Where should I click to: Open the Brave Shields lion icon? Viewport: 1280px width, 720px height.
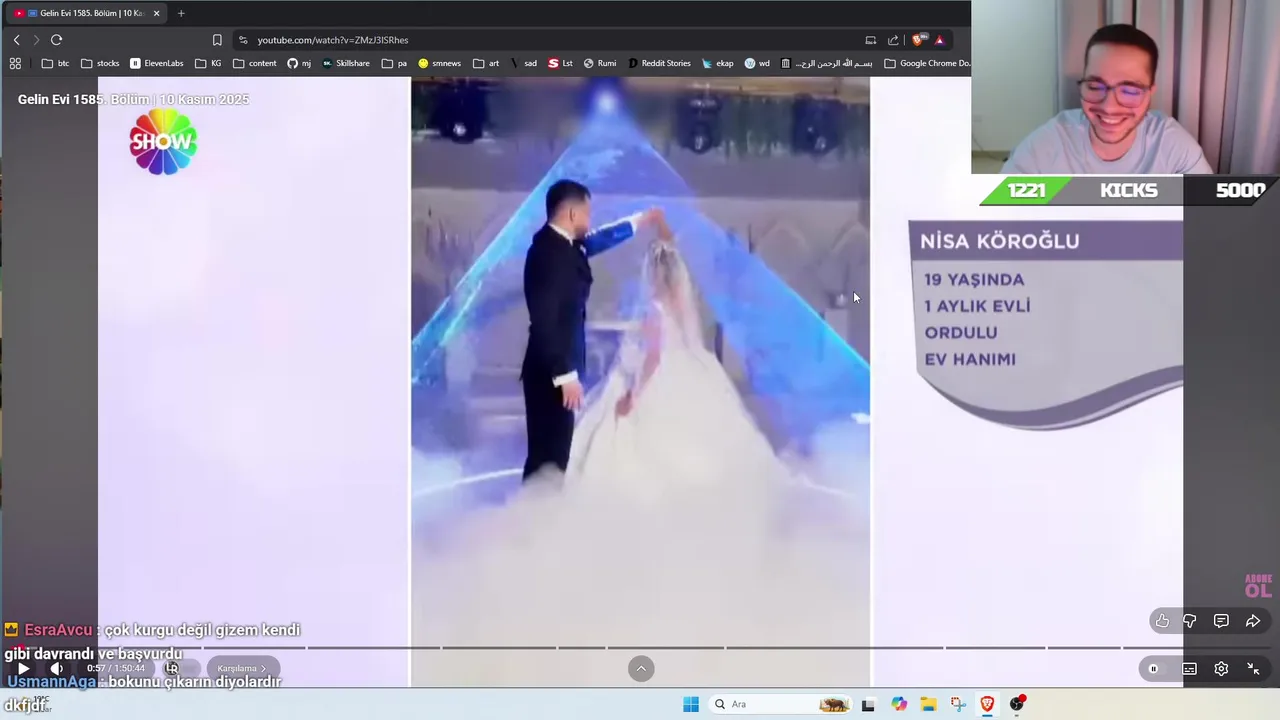coord(918,40)
